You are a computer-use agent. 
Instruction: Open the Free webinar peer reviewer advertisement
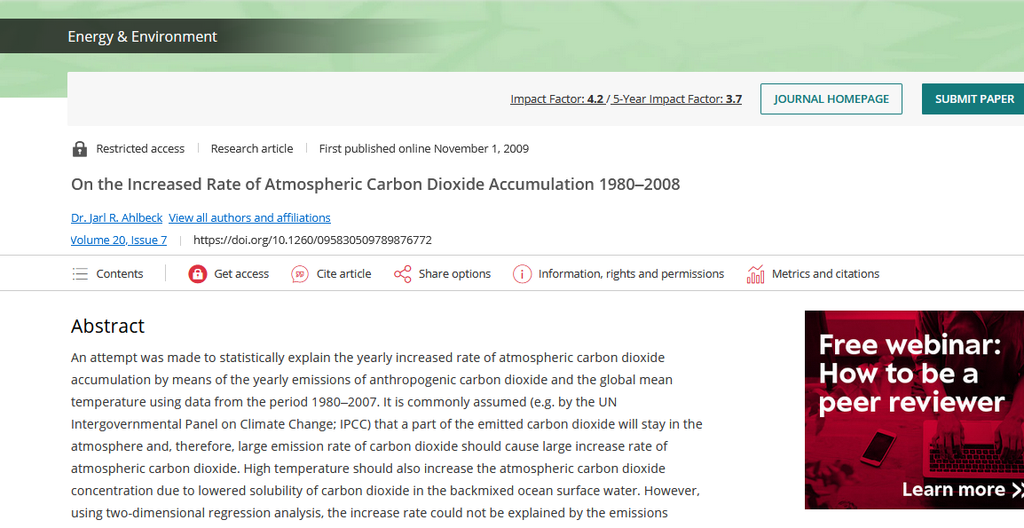(x=914, y=410)
